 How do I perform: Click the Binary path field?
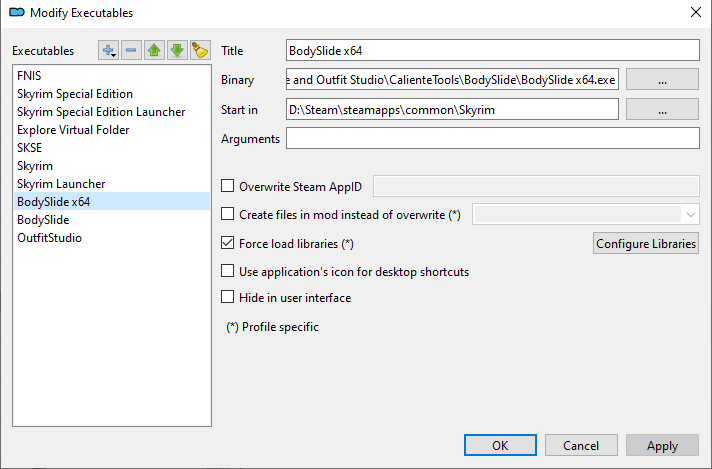point(452,79)
